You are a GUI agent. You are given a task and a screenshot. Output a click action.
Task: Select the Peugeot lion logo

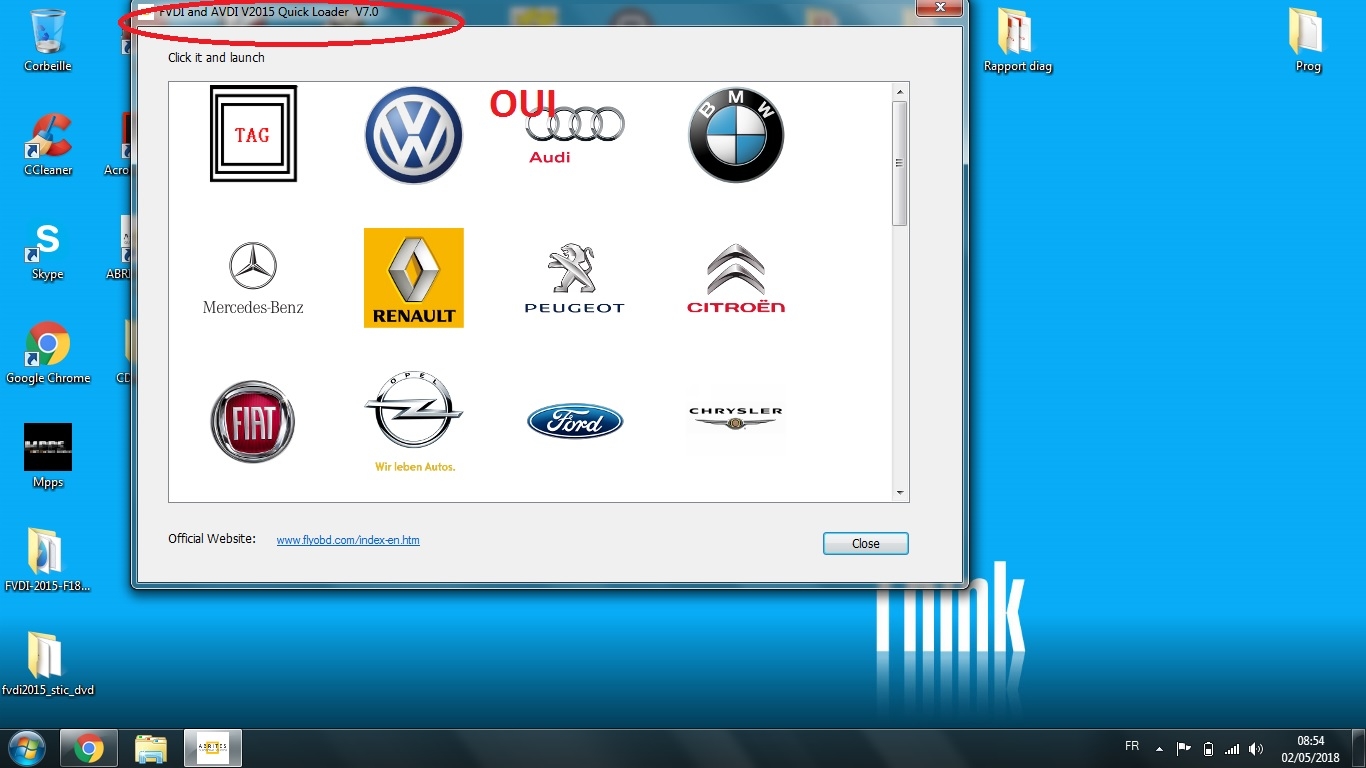(574, 278)
